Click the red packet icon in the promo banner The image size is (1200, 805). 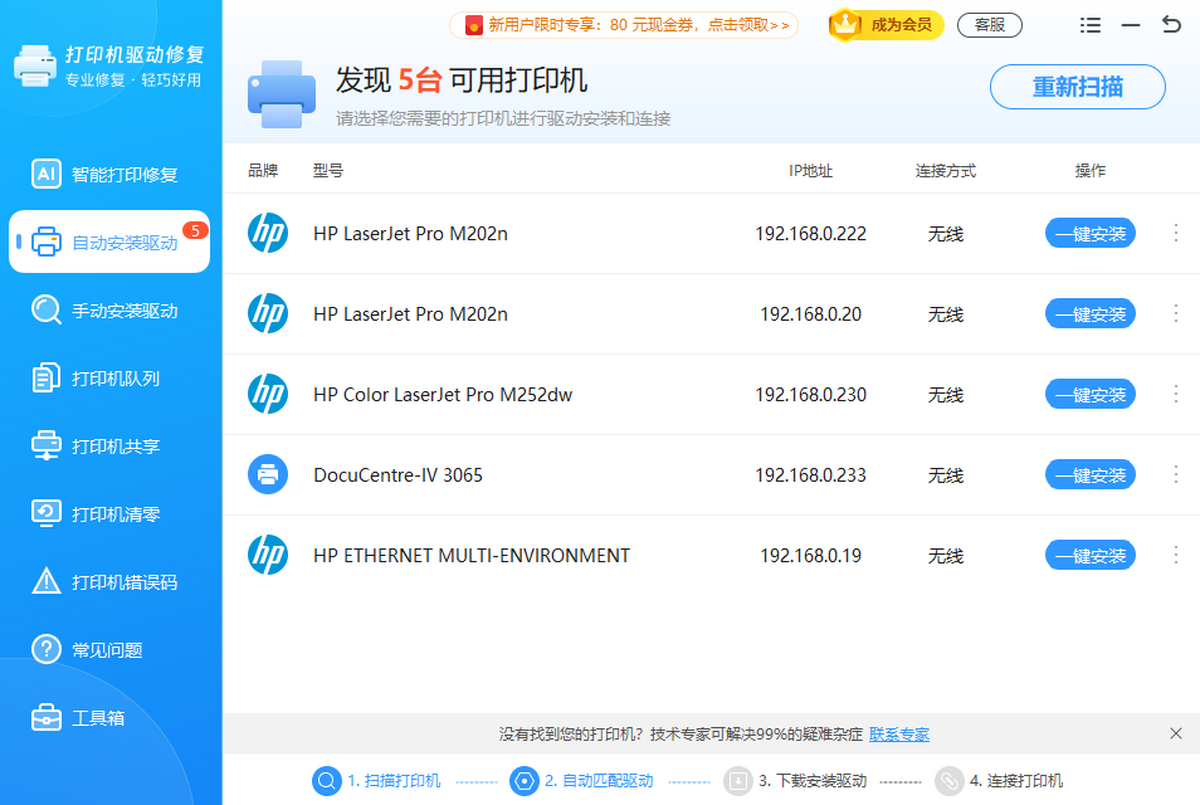pos(474,25)
